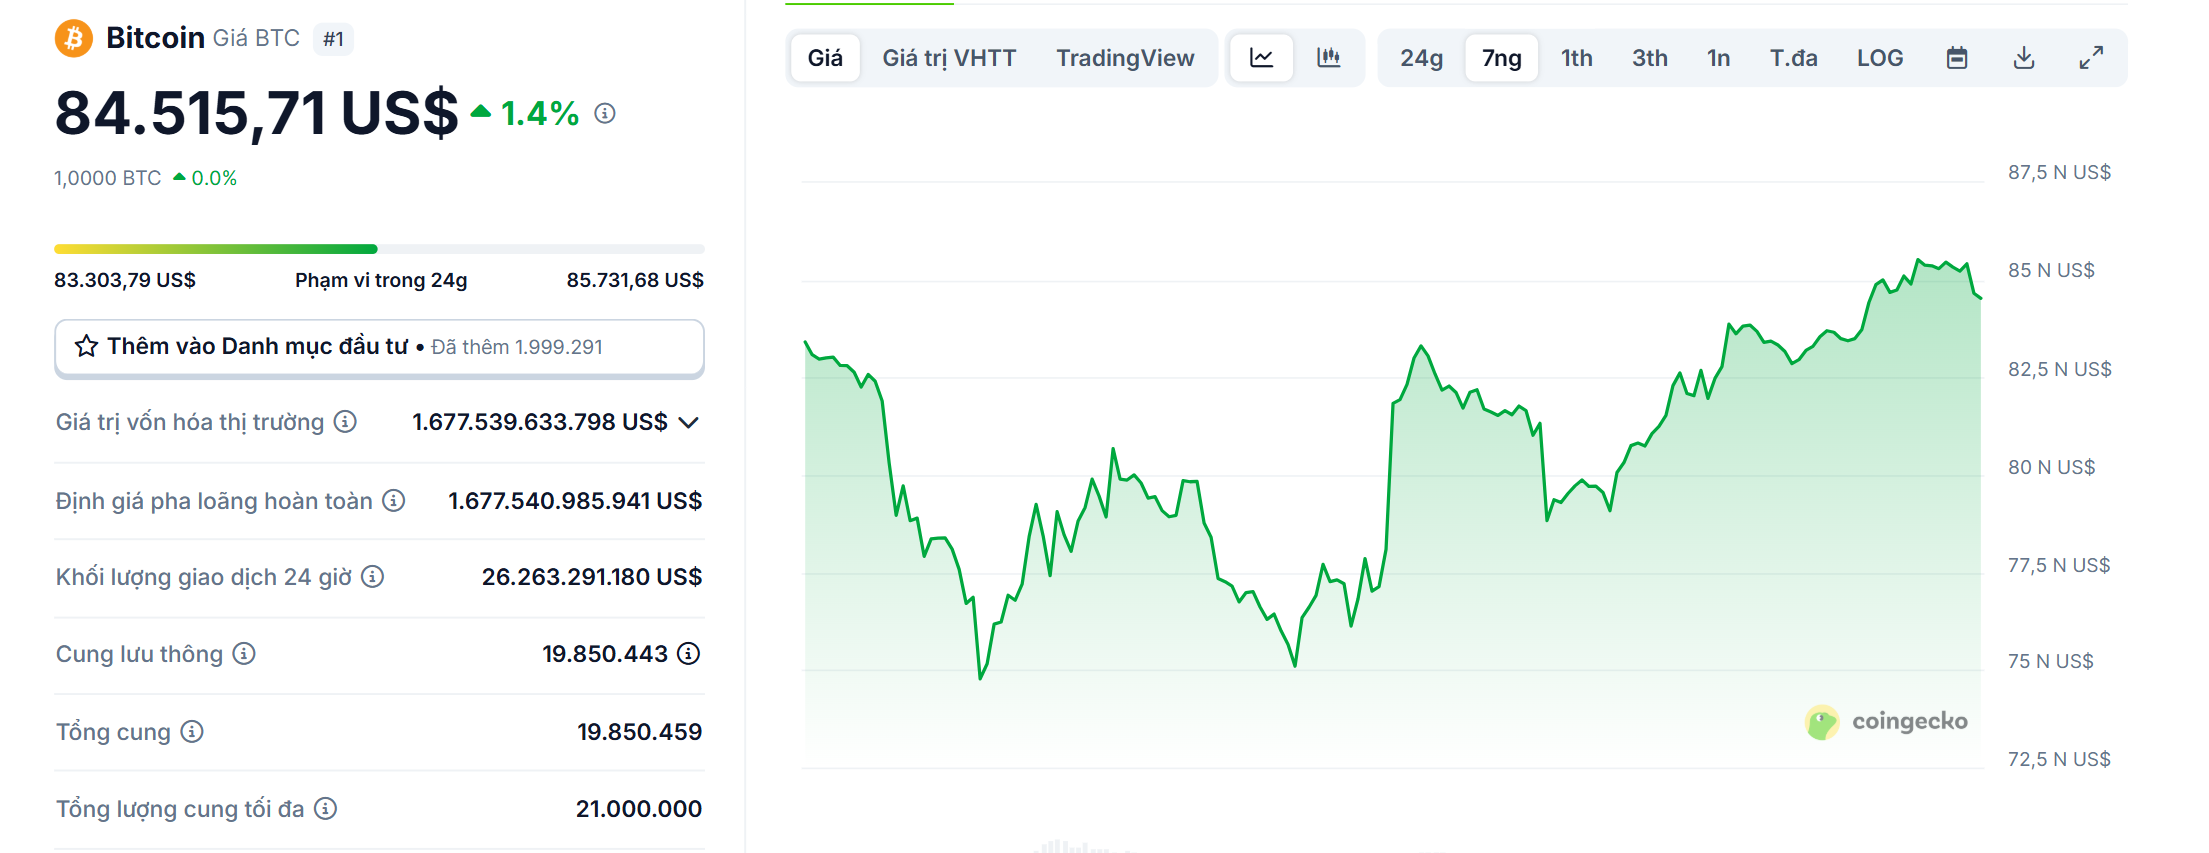Select 1th time range
2209x853 pixels.
(x=1577, y=58)
